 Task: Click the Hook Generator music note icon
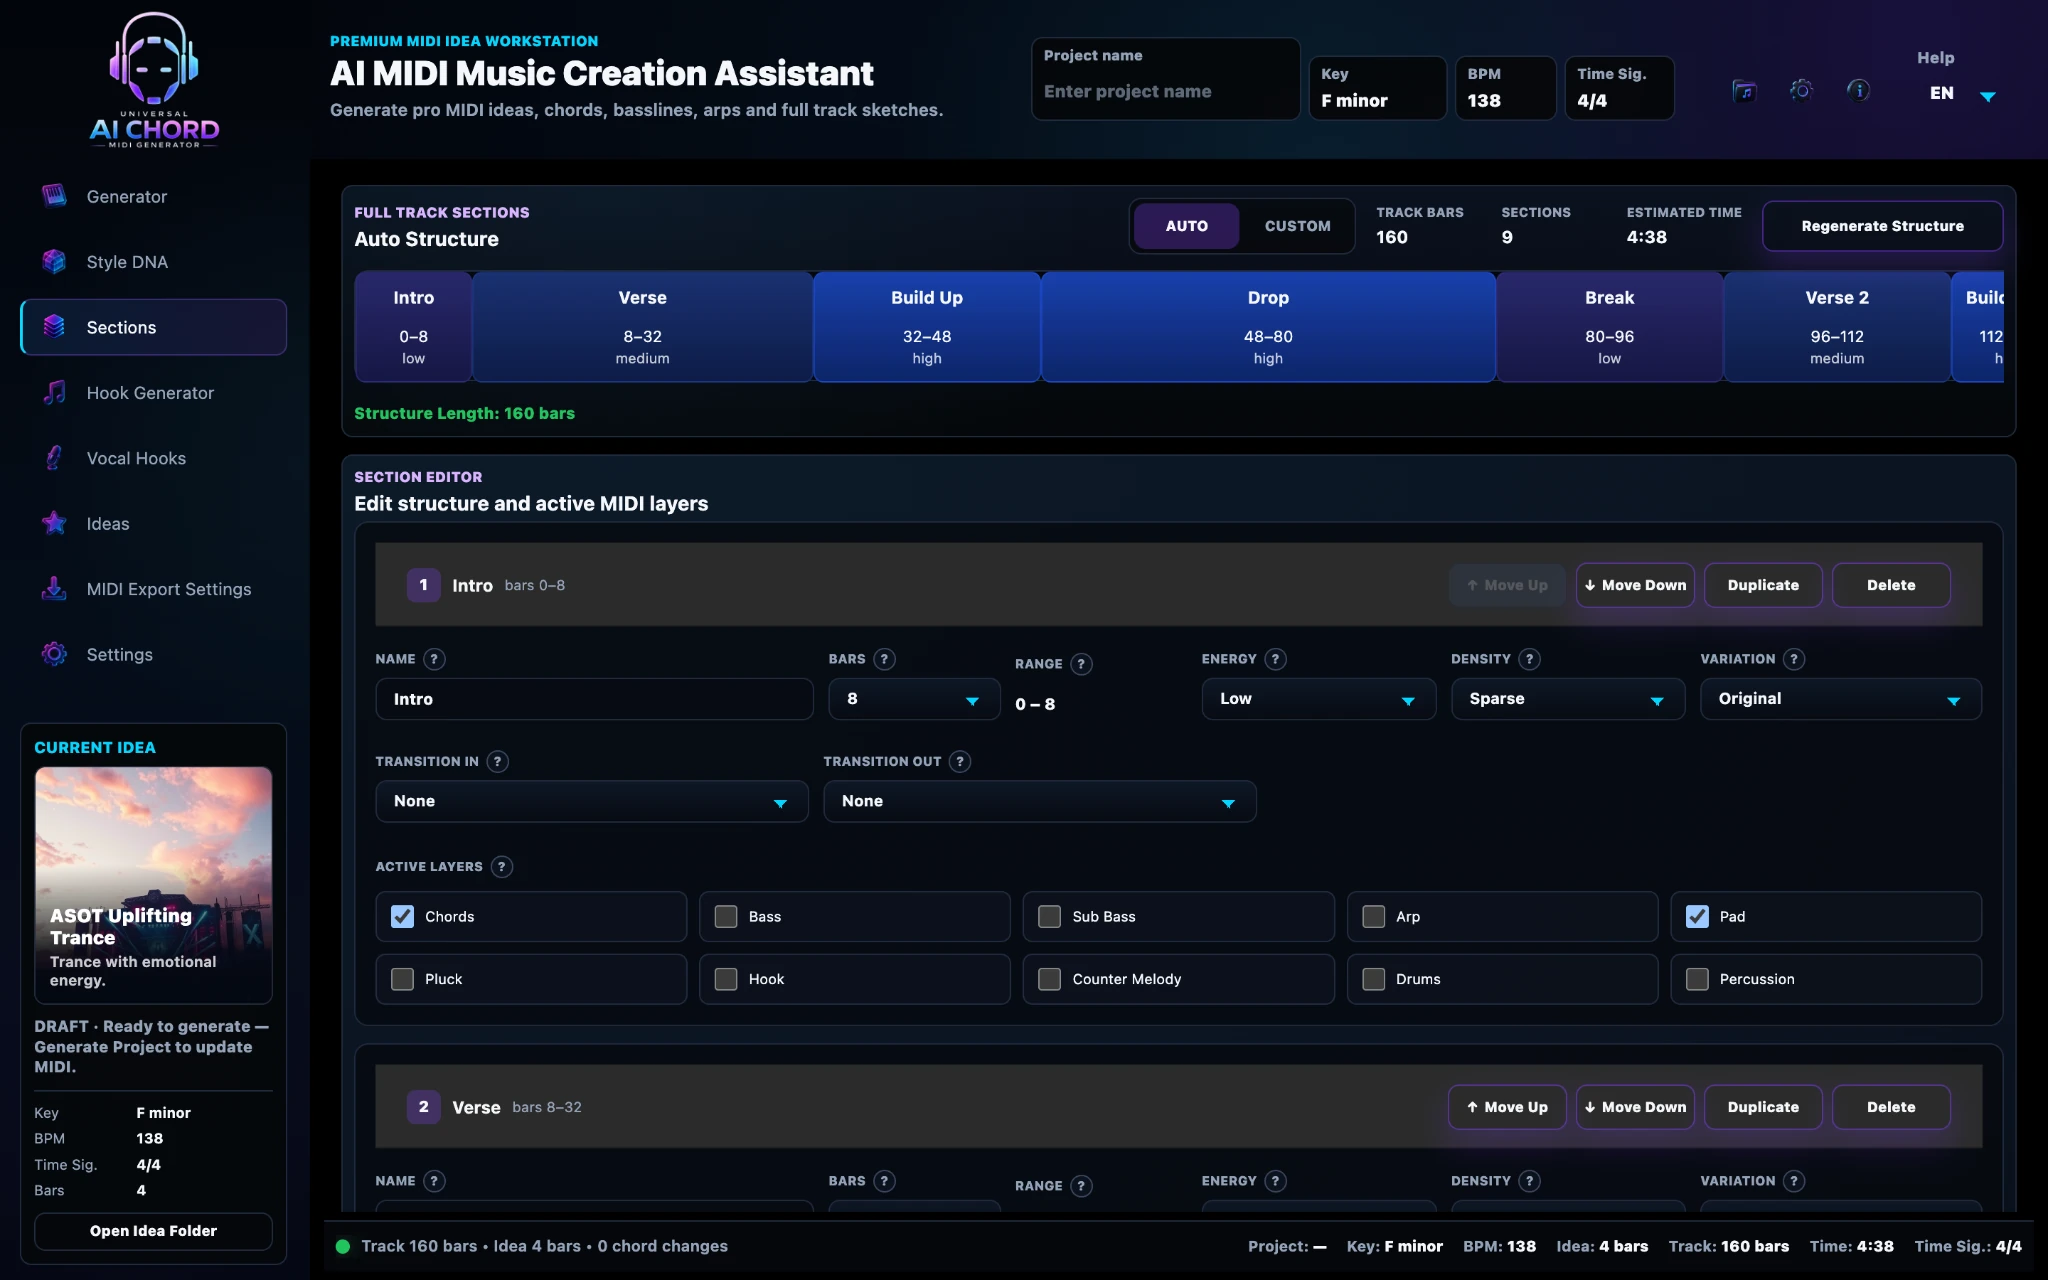pyautogui.click(x=54, y=392)
